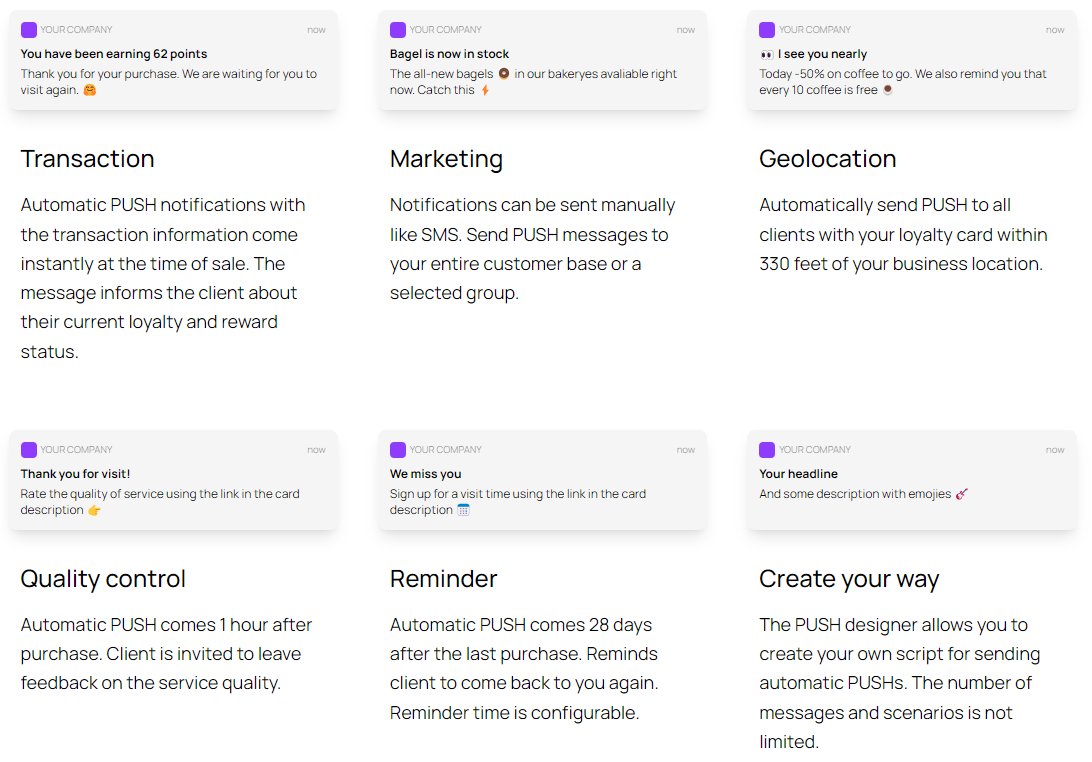Click purple company icon in Transaction notification
The width and height of the screenshot is (1092, 762).
point(29,30)
